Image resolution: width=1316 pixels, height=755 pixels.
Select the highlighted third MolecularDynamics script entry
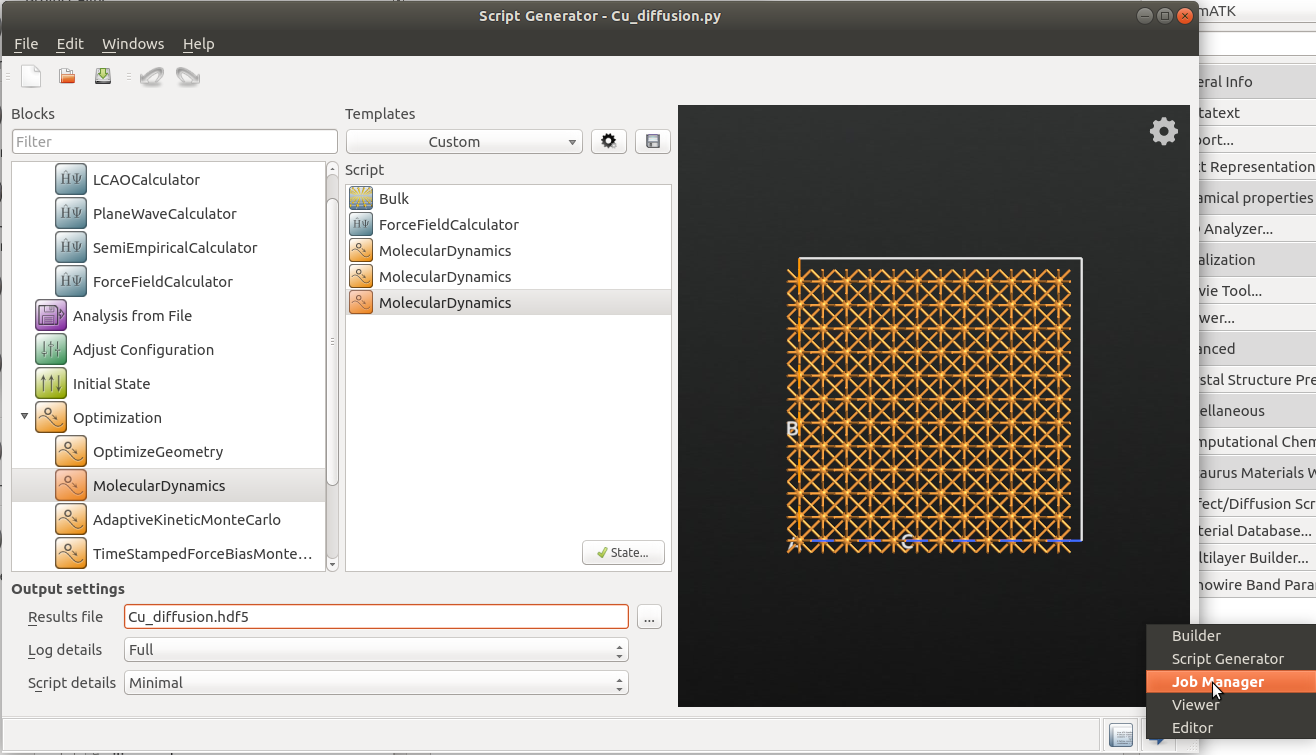pyautogui.click(x=508, y=303)
